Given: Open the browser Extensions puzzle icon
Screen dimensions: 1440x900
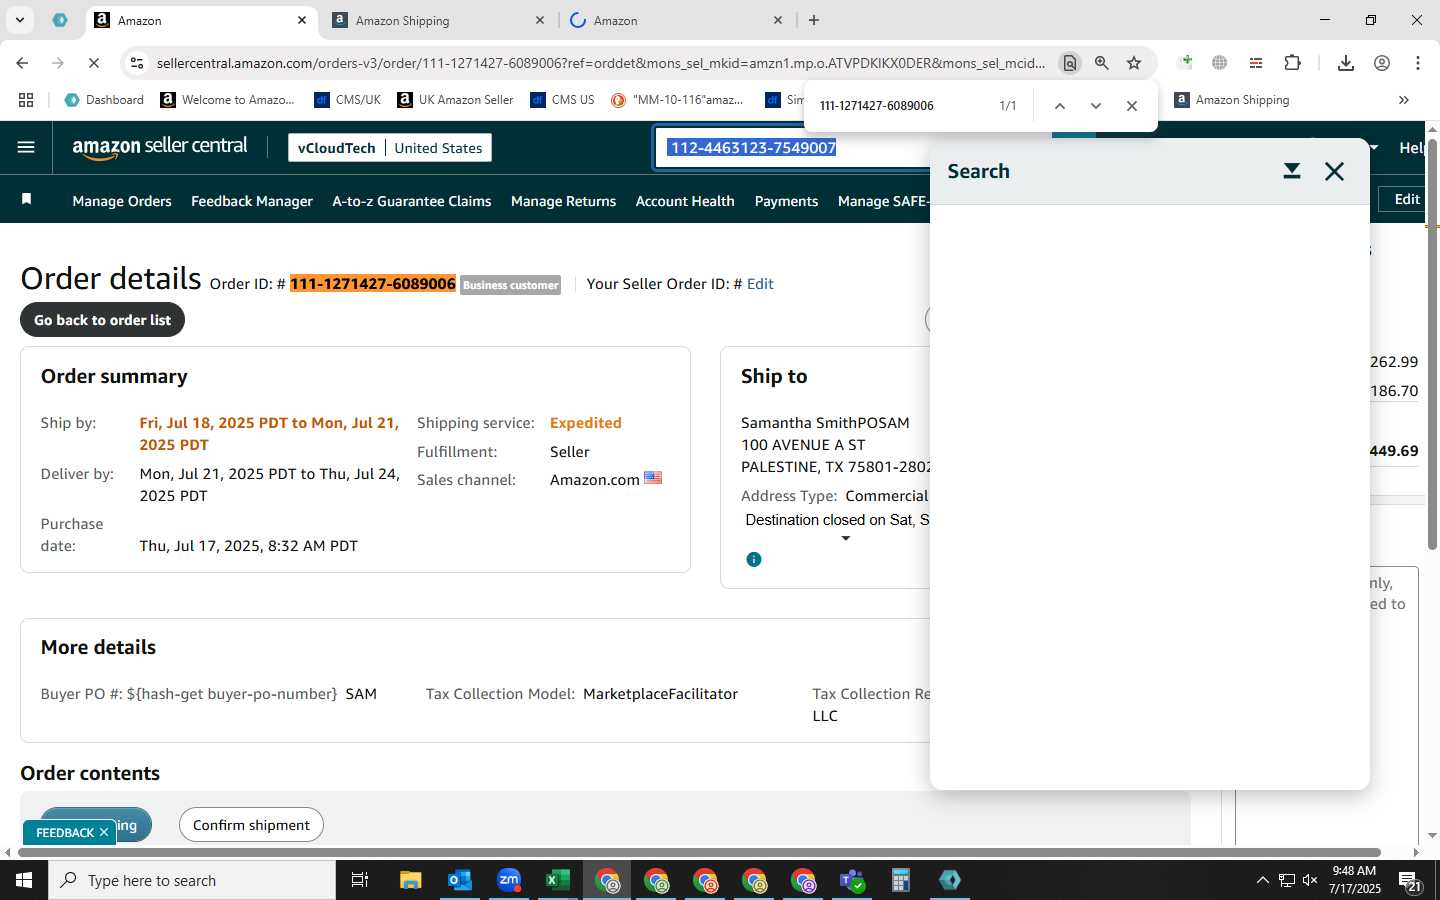Looking at the screenshot, I should pyautogui.click(x=1292, y=63).
